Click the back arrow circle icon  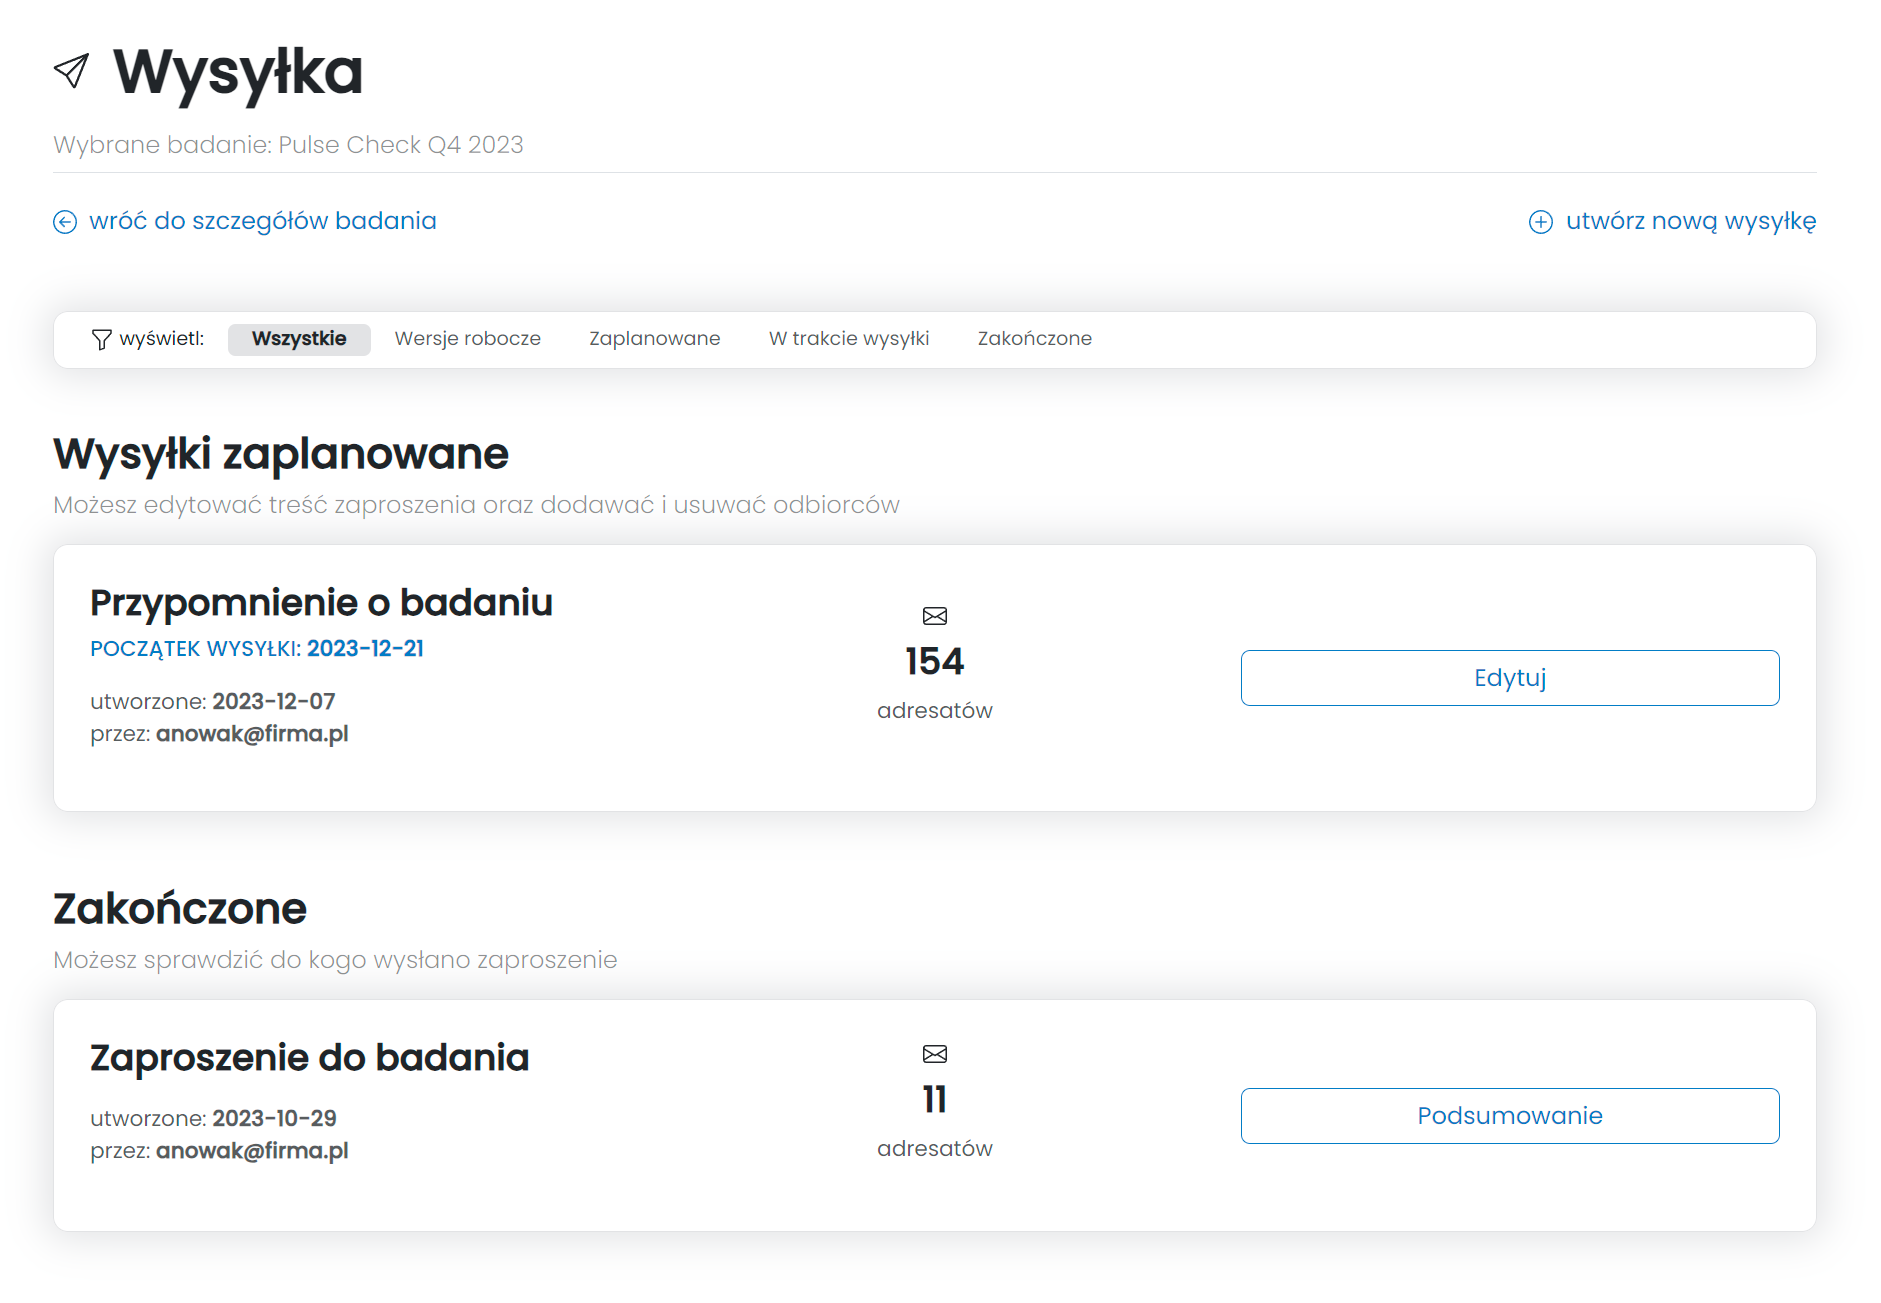(65, 222)
